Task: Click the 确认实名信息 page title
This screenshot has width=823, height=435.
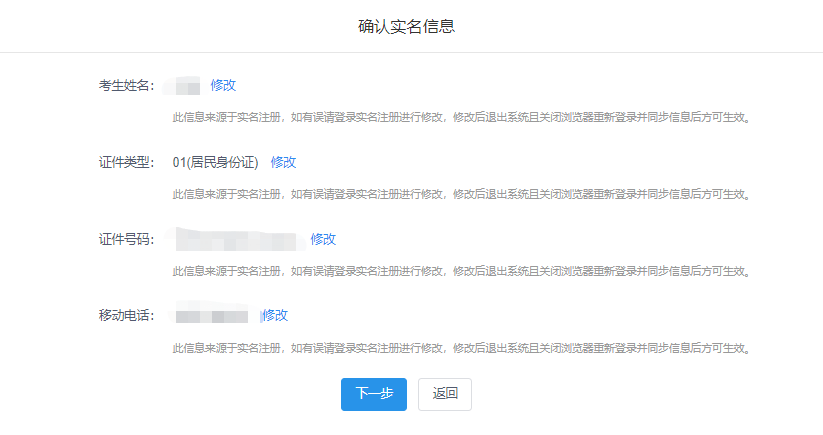Action: point(407,26)
